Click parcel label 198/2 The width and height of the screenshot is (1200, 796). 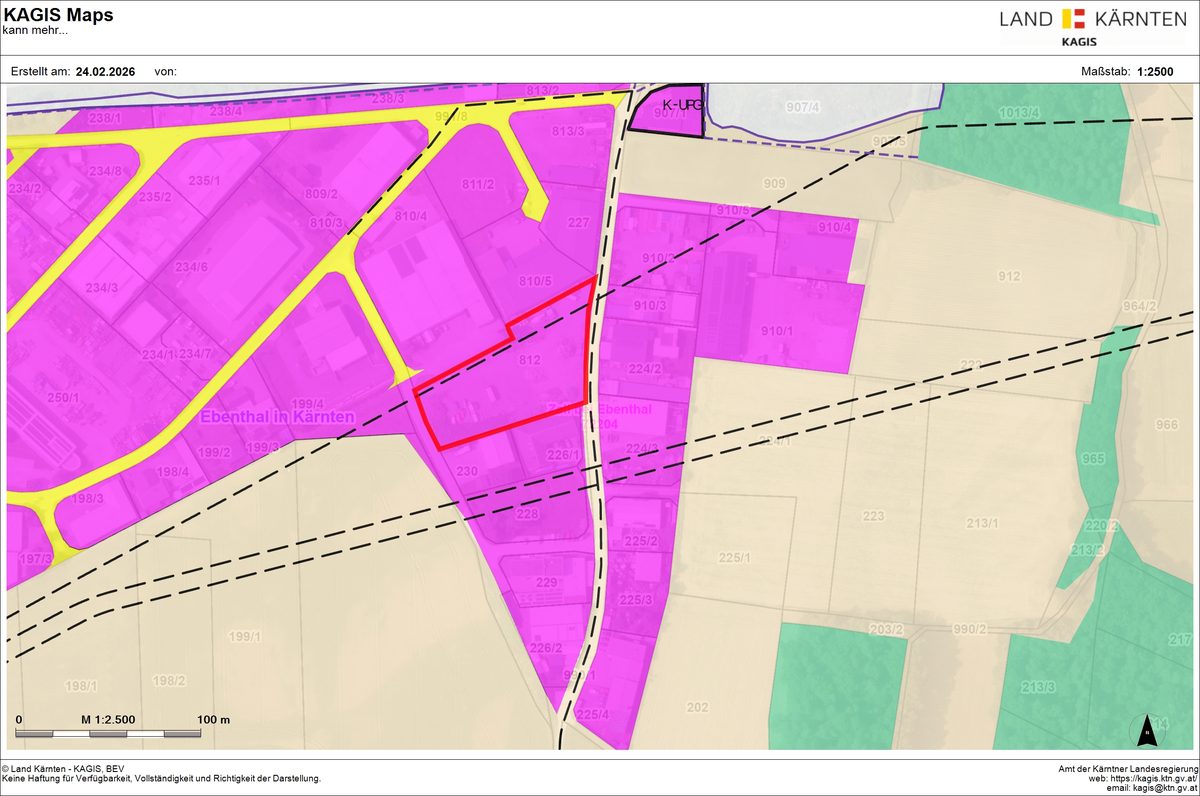point(168,681)
